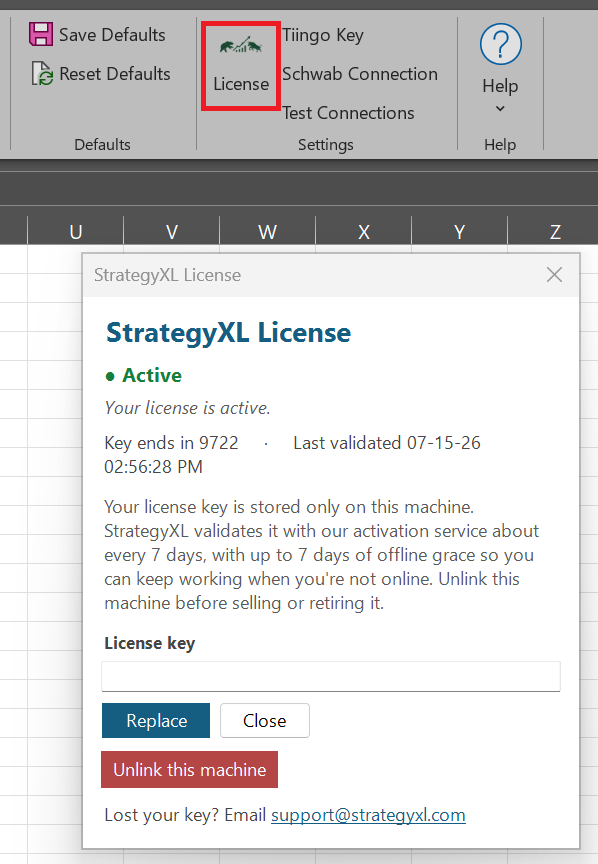Open Tiingo Key settings

pos(323,35)
